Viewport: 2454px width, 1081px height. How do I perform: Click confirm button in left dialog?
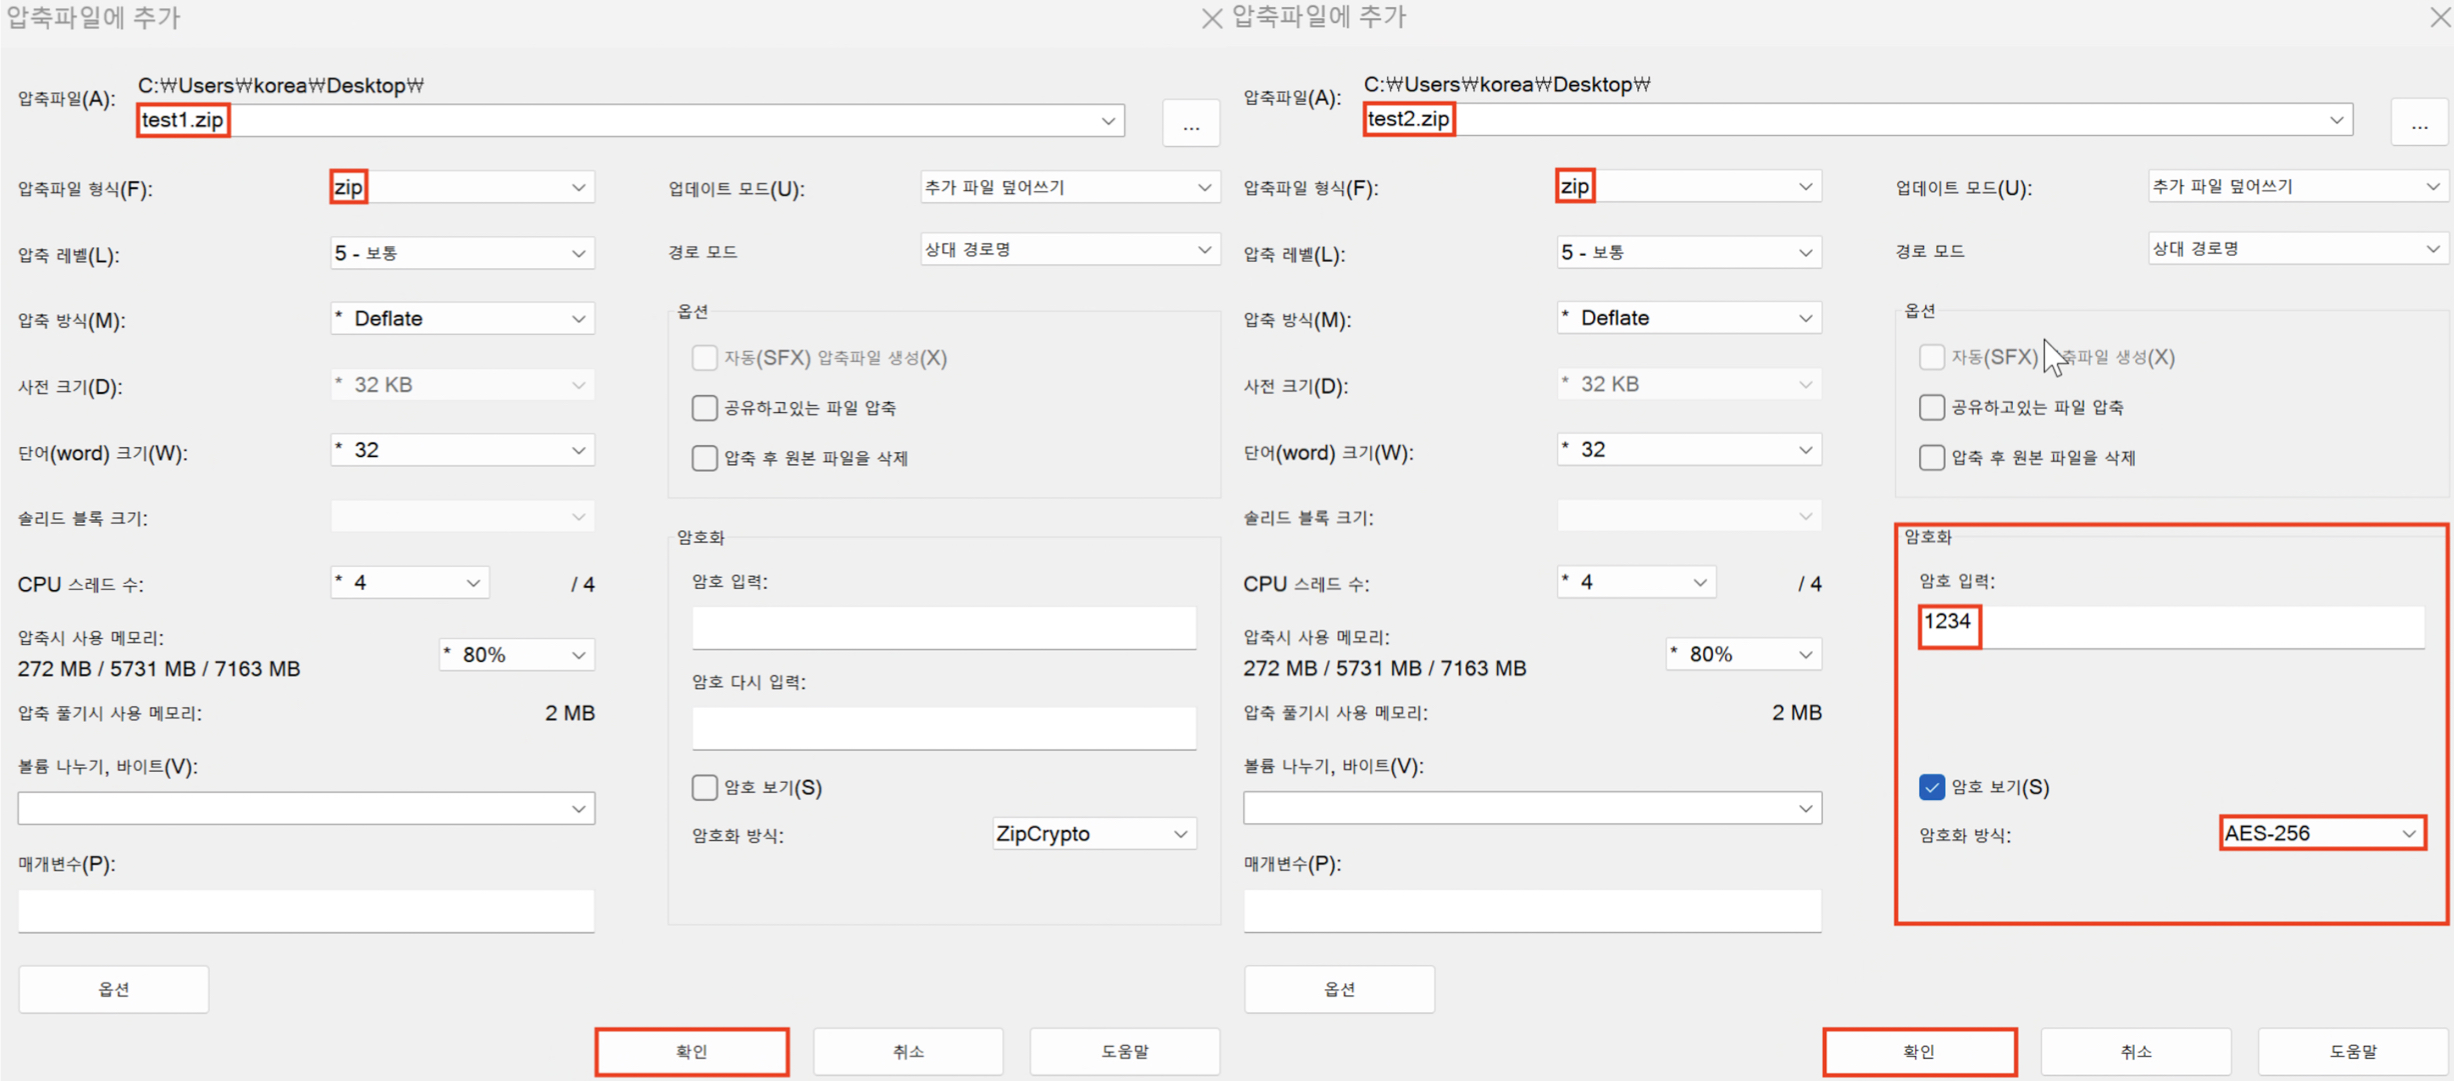tap(691, 1051)
